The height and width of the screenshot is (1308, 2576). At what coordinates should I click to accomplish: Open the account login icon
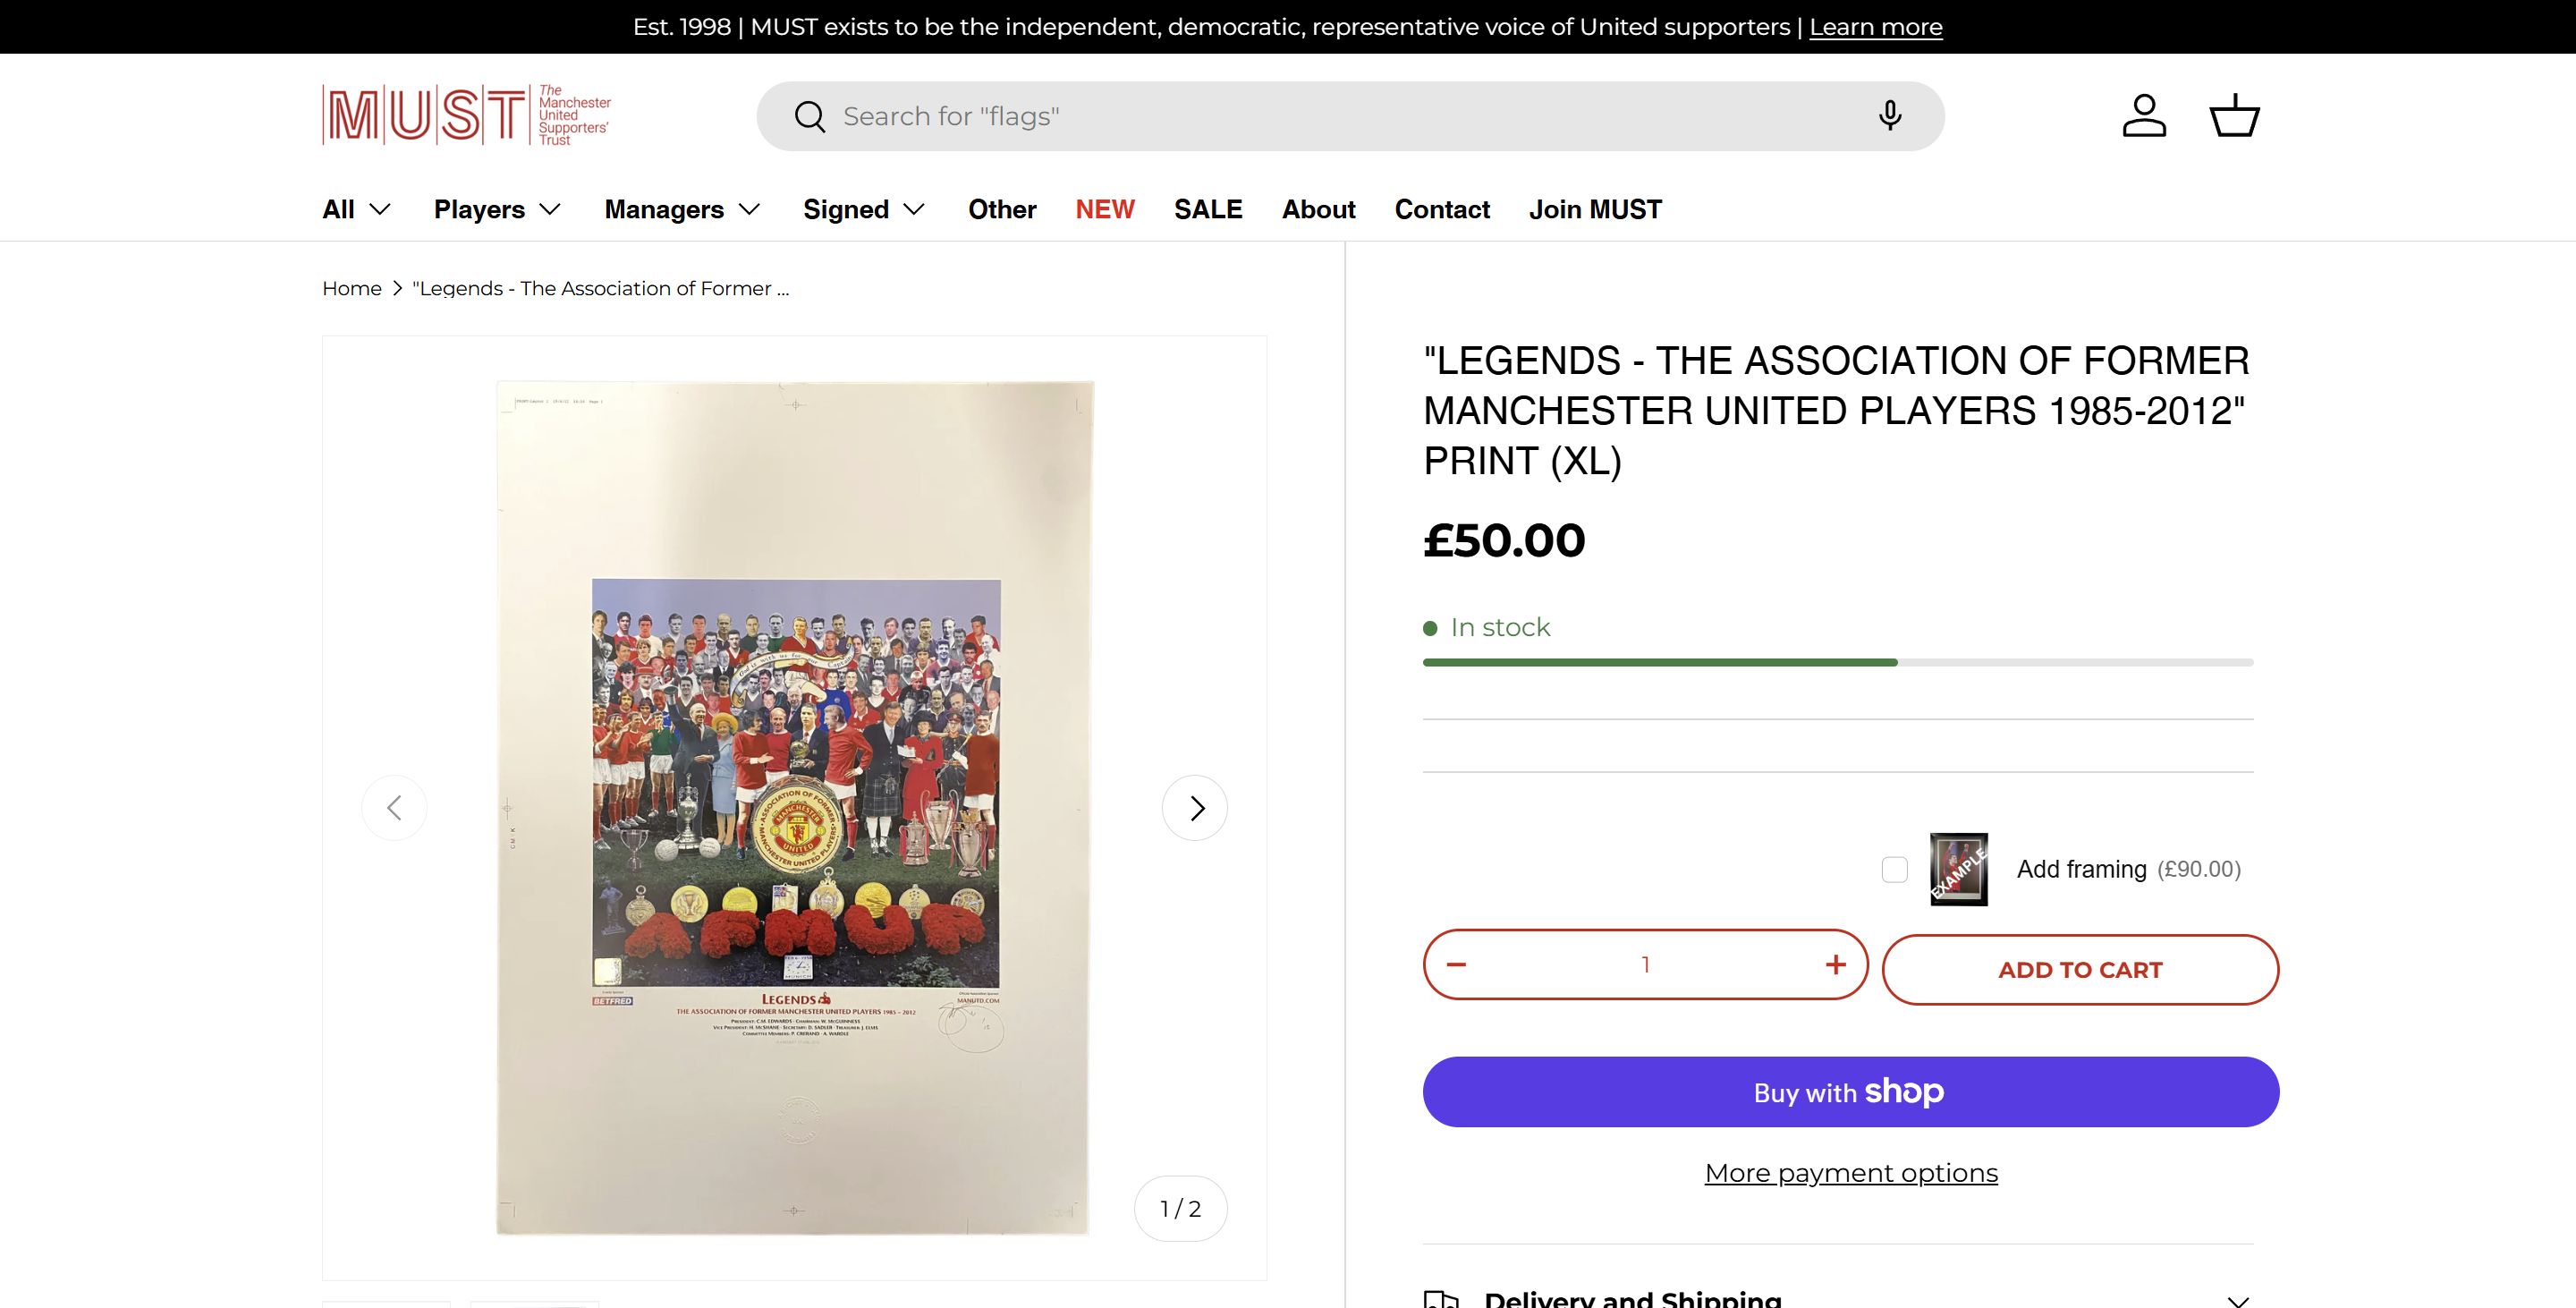click(x=2144, y=116)
